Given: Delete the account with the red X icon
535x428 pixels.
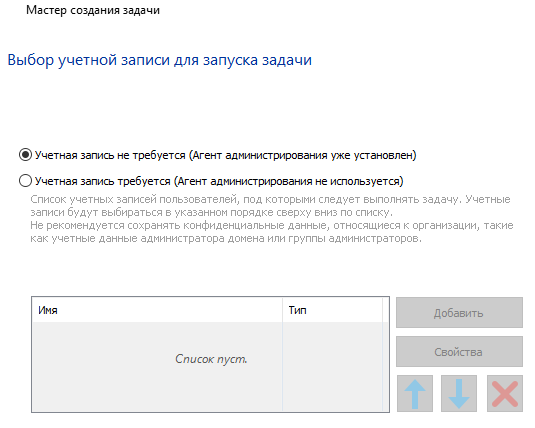Looking at the screenshot, I should [505, 394].
